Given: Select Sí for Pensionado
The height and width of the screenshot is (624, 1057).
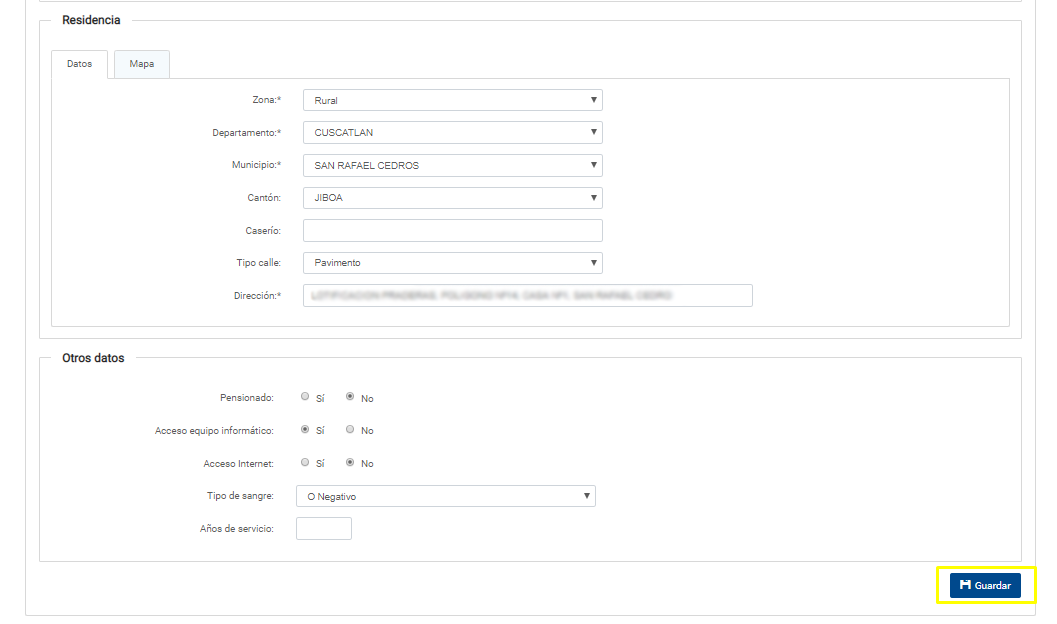Looking at the screenshot, I should 305,397.
